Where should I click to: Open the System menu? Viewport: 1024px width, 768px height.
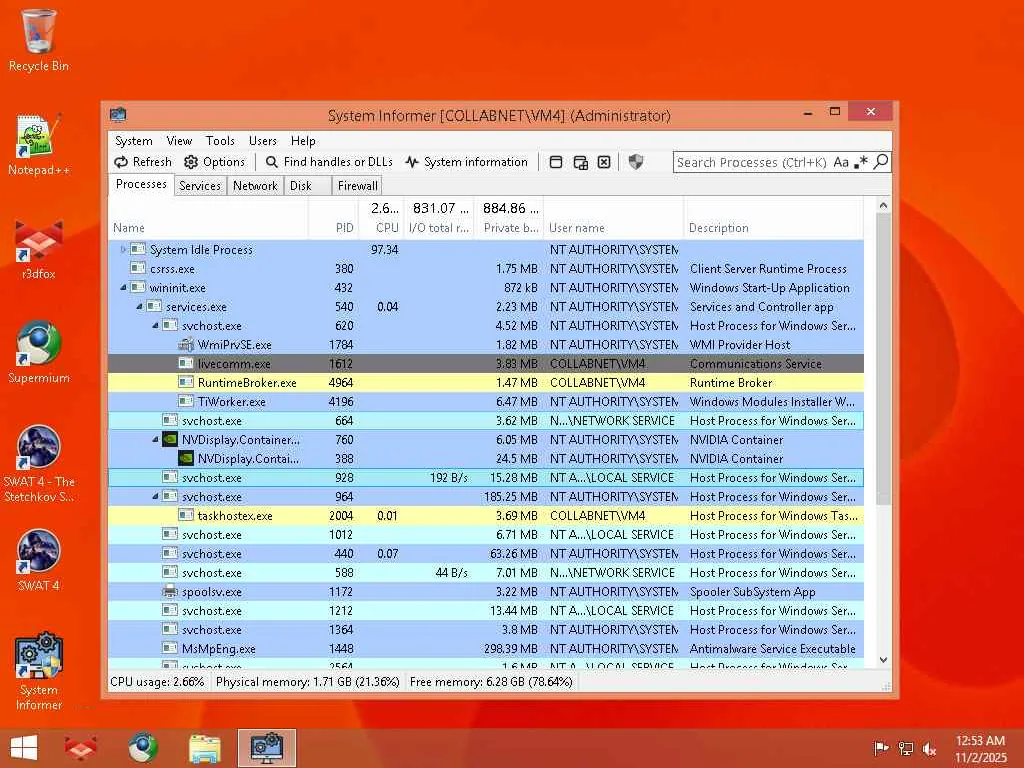point(133,140)
